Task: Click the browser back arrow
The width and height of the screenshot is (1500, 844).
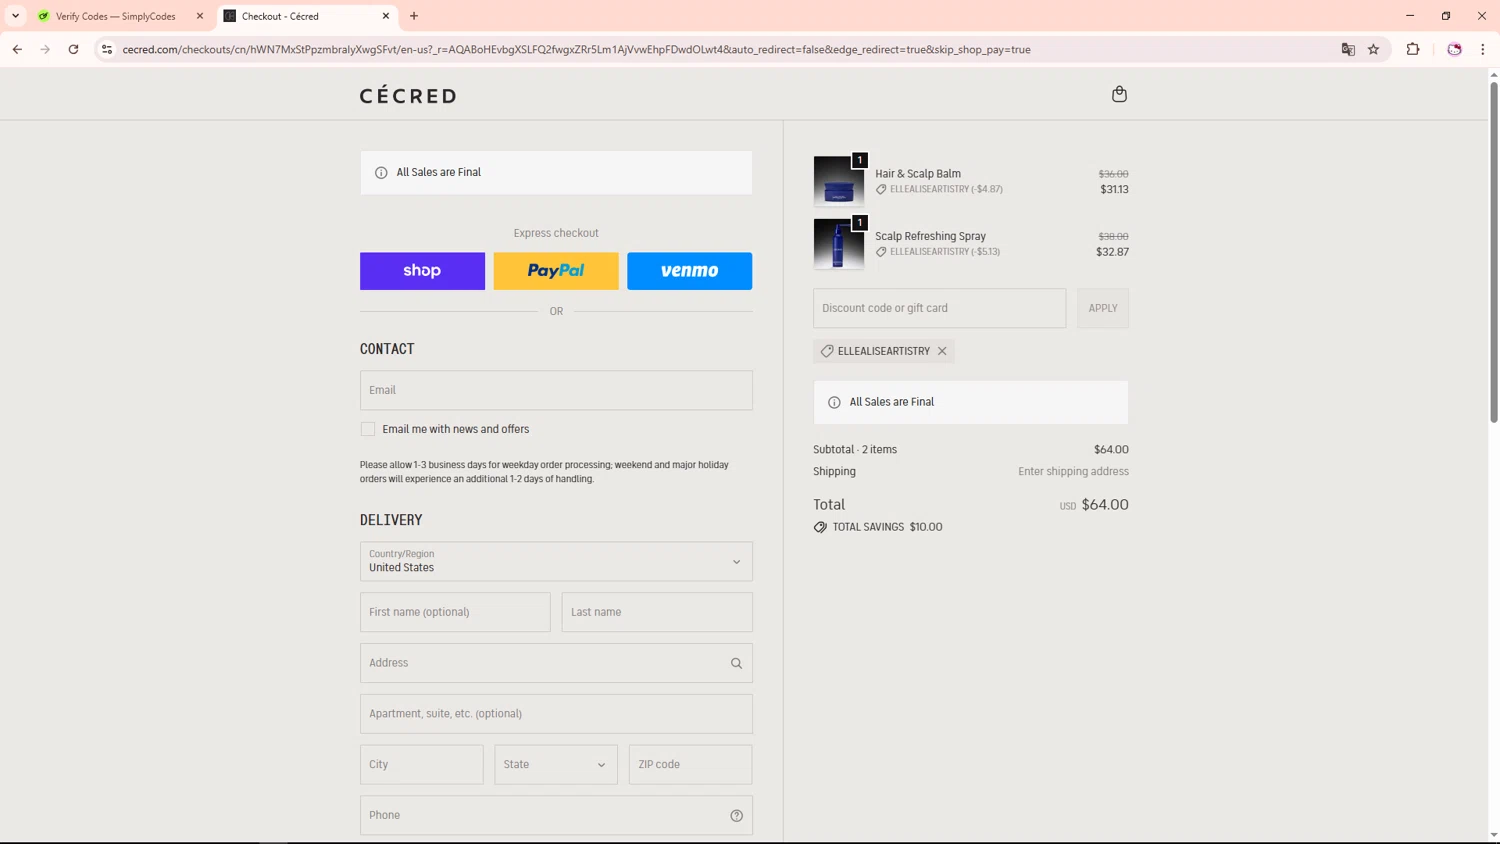Action: click(17, 49)
